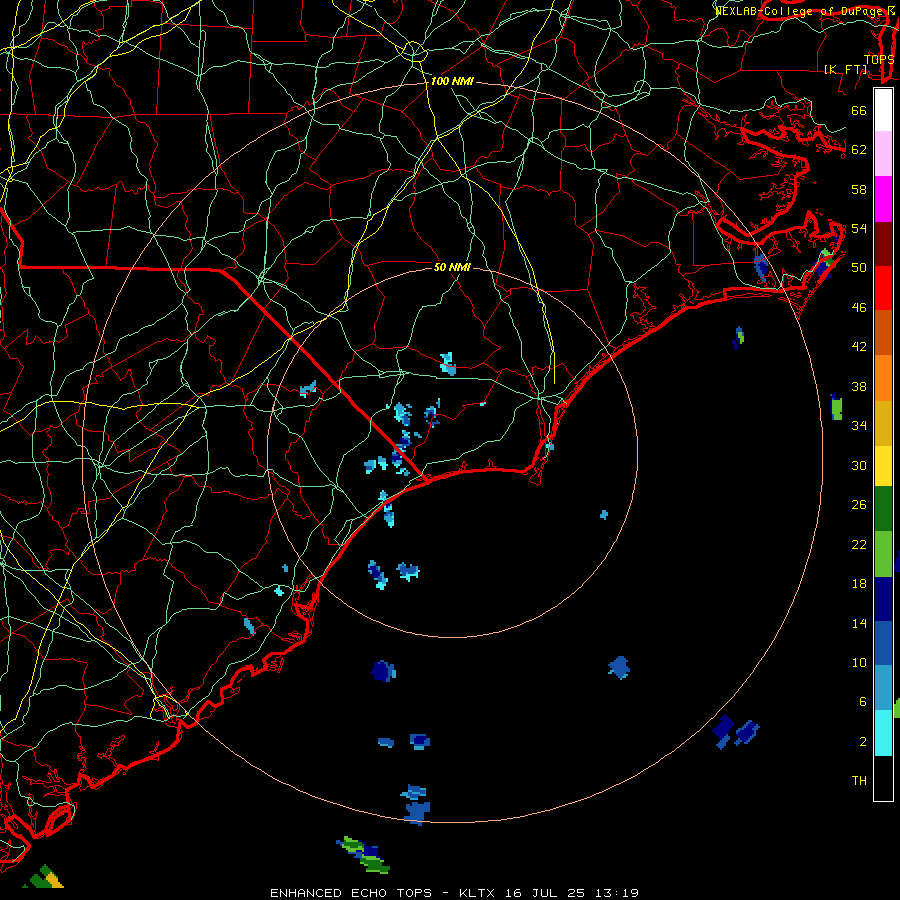Click the cyan legend swatch
This screenshot has height=900, width=900.
883,733
